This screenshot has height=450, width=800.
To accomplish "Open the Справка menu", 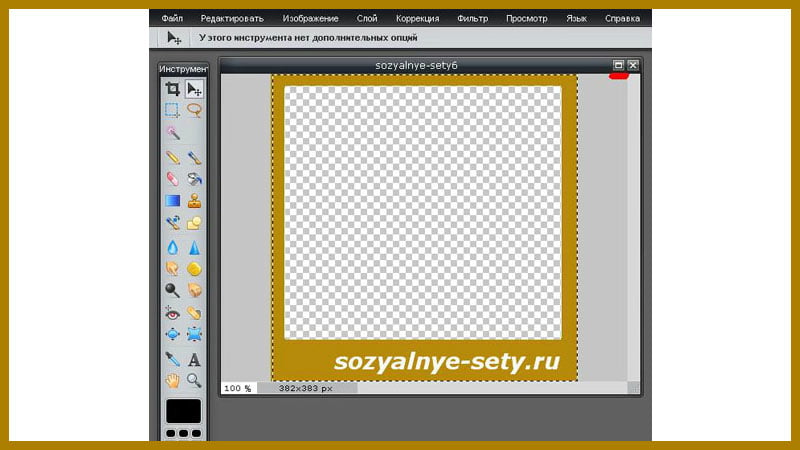I will (622, 18).
